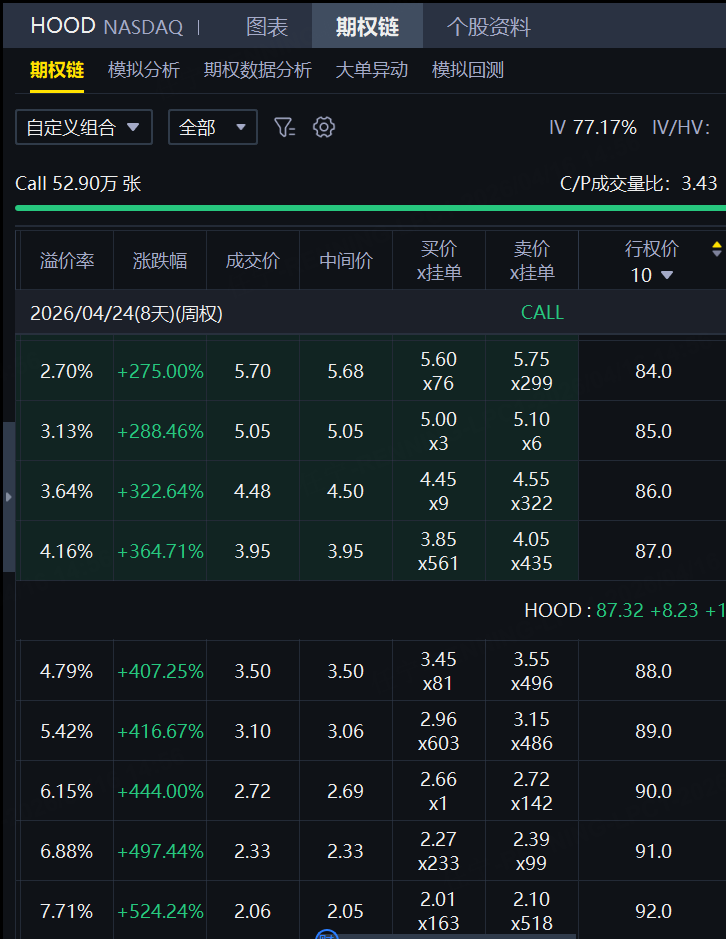Click bid price 3.85 x561

[438, 551]
